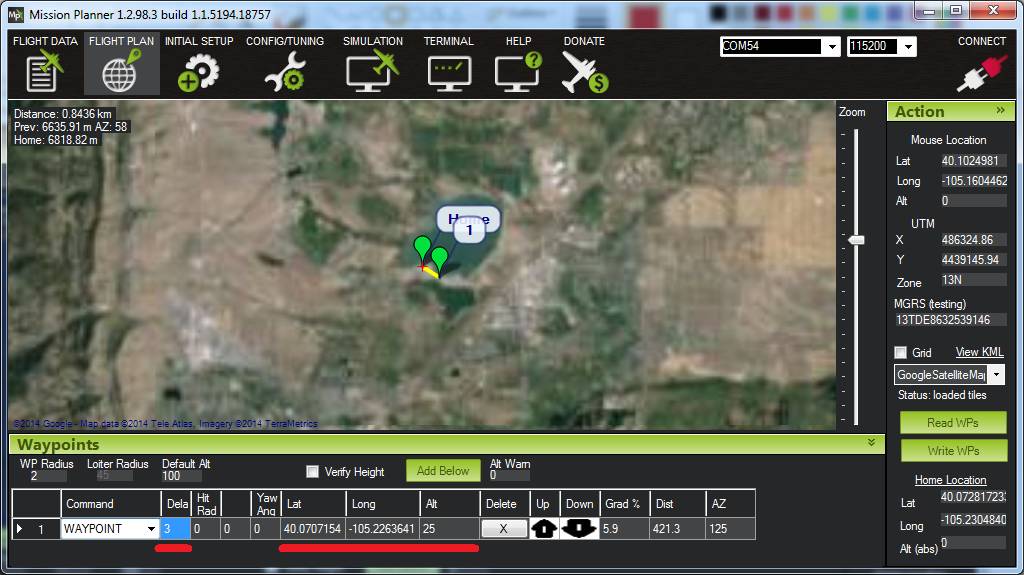Open the WAYPOINT command dropdown
This screenshot has height=575, width=1024.
(x=151, y=529)
